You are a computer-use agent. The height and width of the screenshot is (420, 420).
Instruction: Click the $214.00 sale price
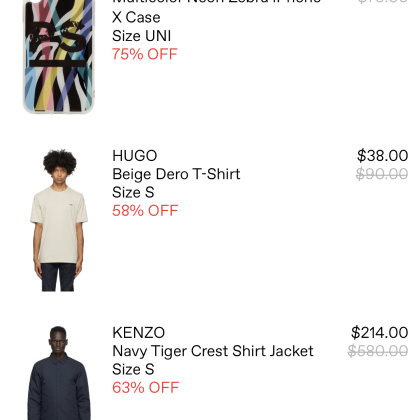click(x=379, y=333)
